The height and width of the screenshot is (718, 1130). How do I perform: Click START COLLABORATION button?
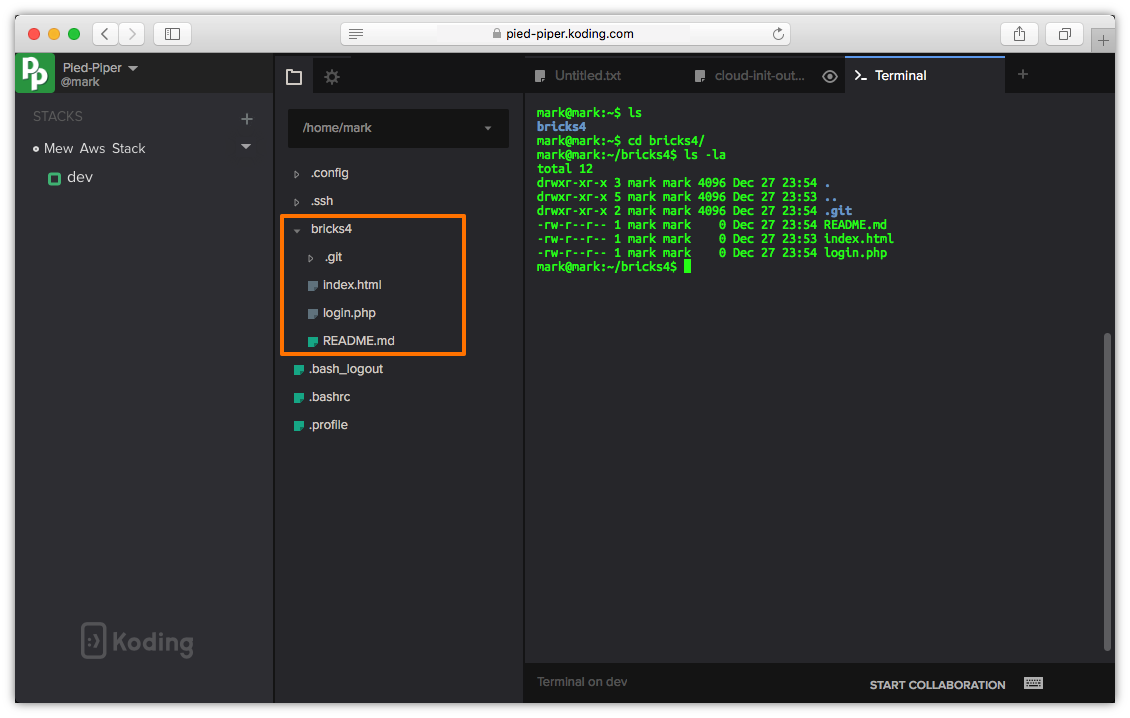(937, 685)
